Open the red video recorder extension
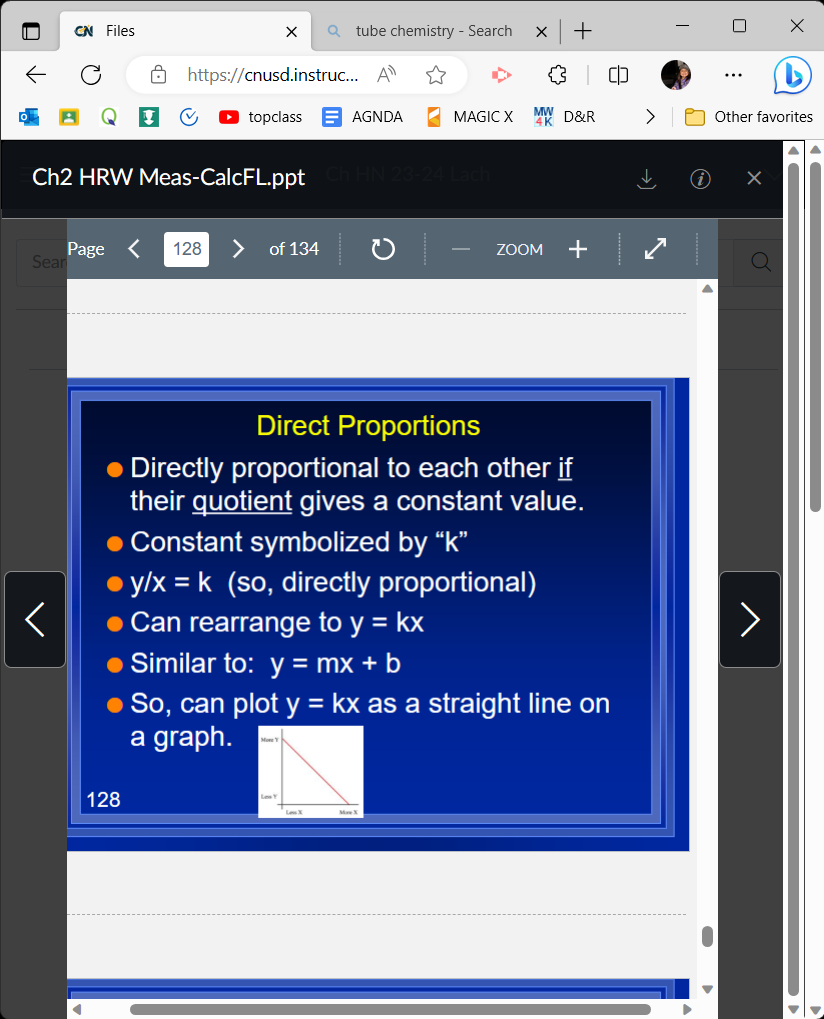Viewport: 824px width, 1019px height. 501,75
